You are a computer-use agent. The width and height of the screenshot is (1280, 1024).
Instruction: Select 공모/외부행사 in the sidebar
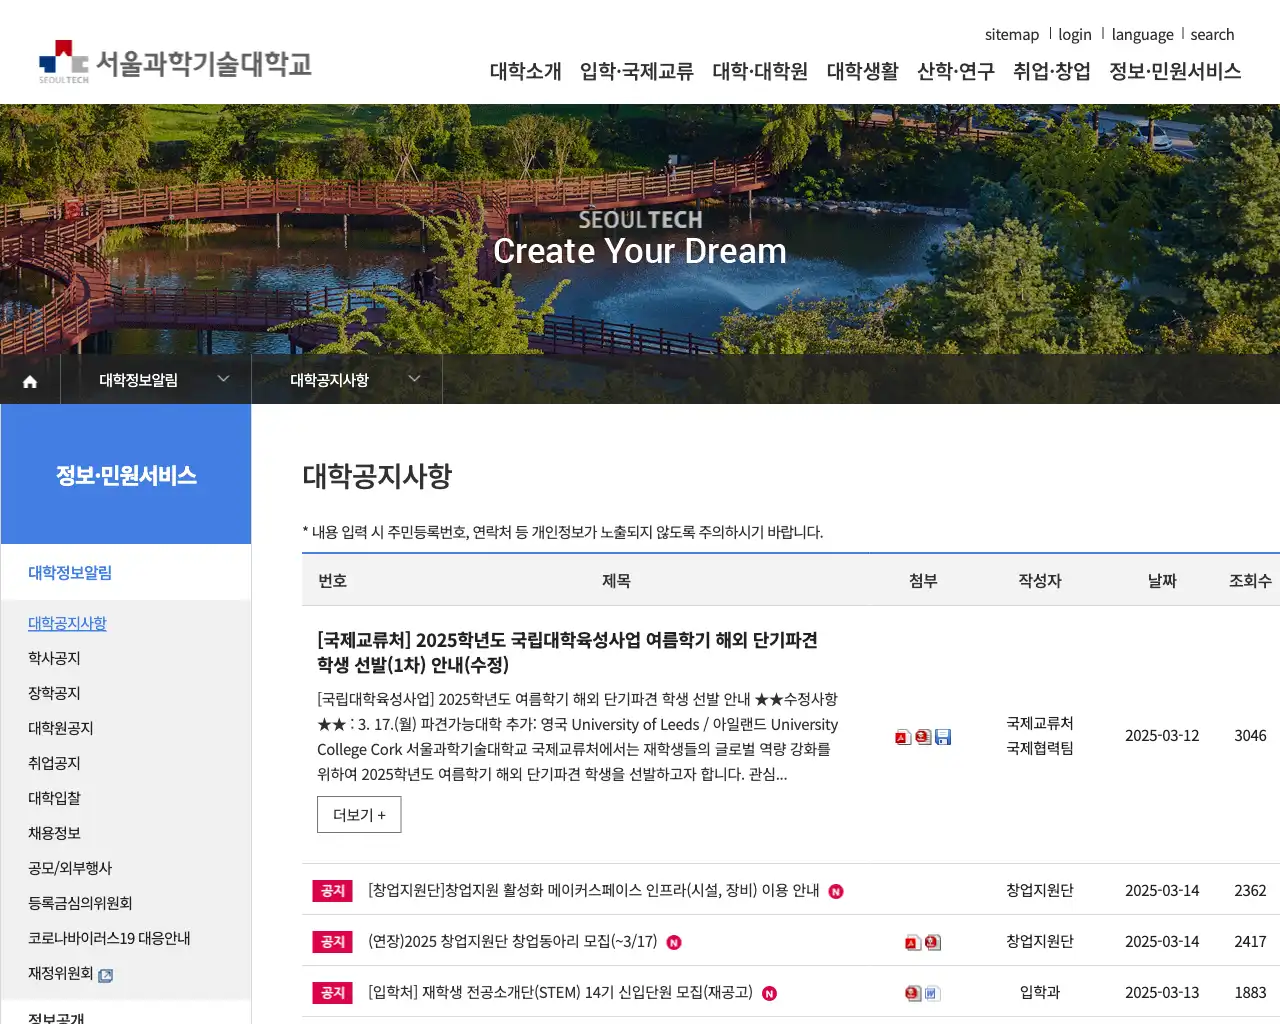tap(70, 868)
